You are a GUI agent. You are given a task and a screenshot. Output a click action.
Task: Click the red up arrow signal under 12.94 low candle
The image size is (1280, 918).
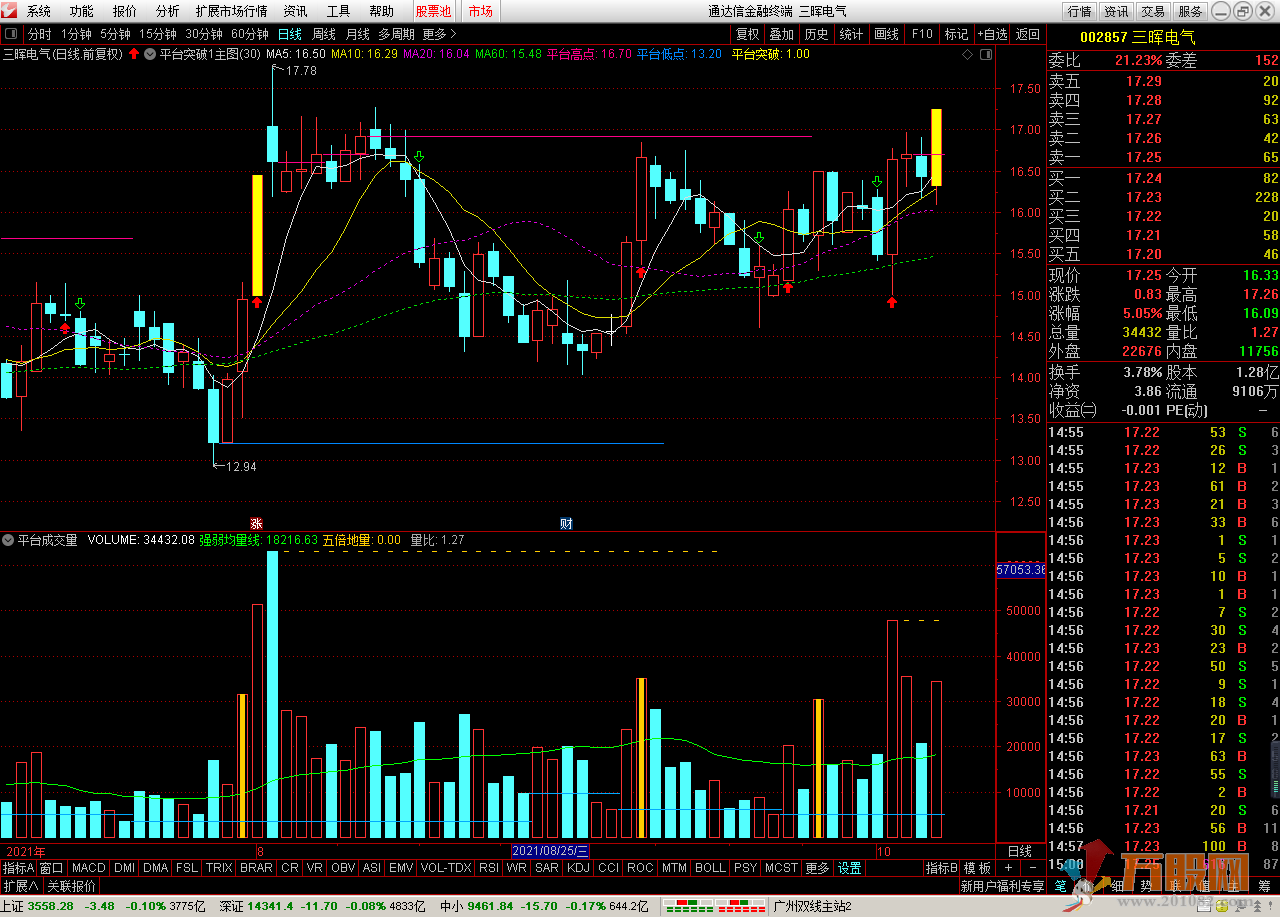click(257, 301)
